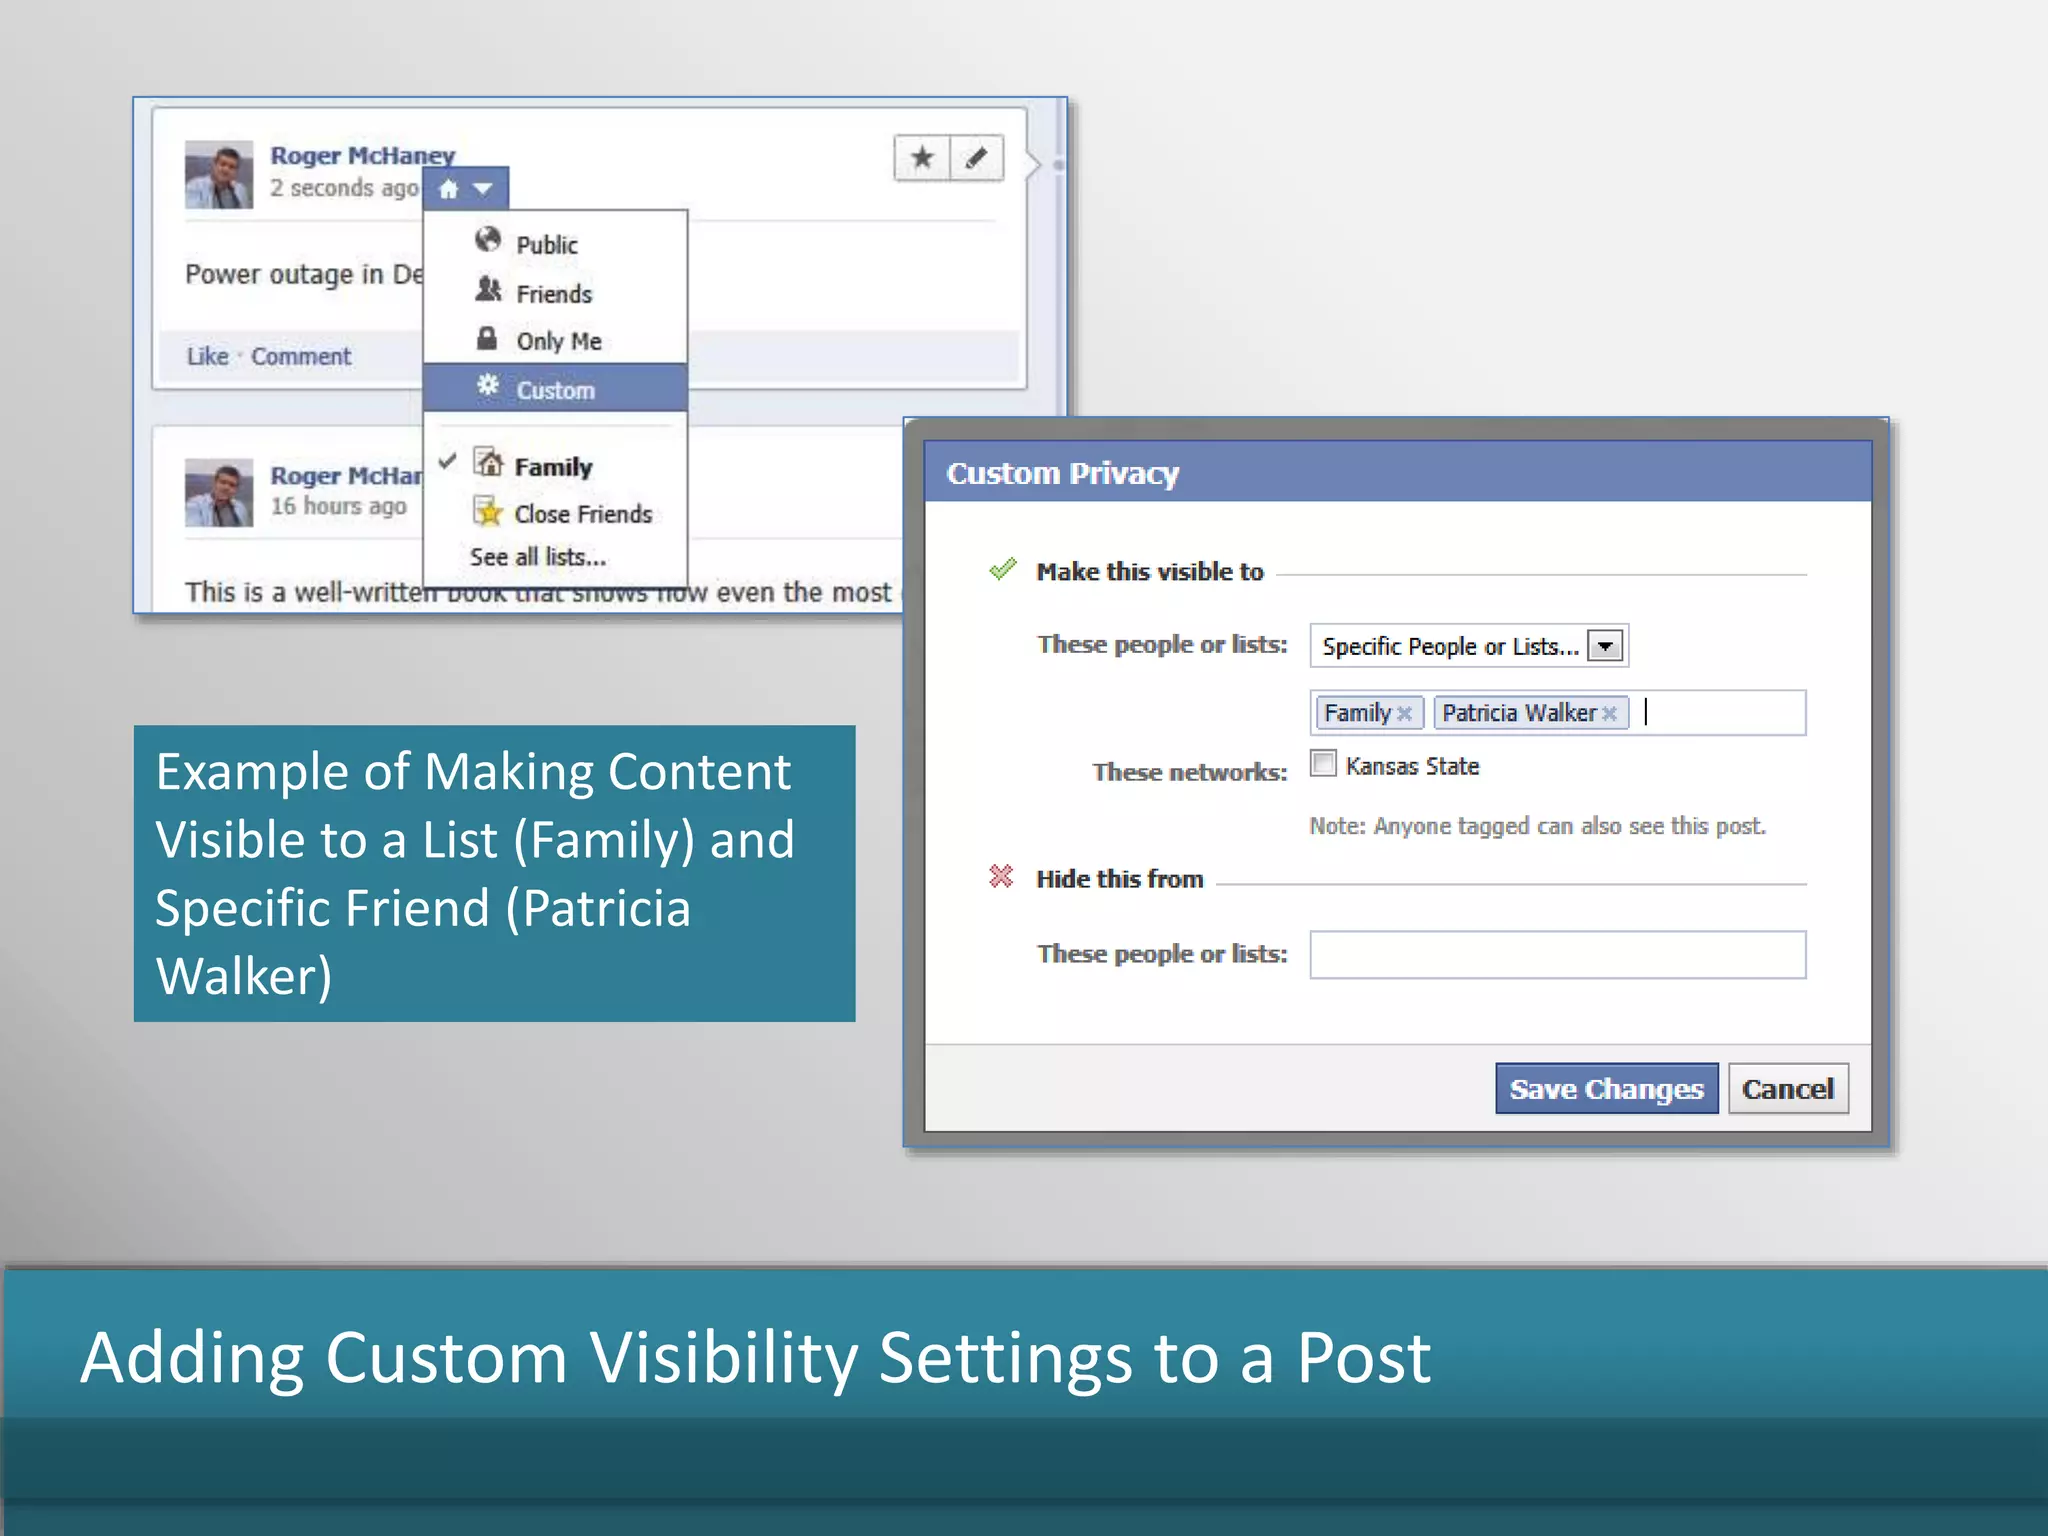Click the green checkmark visibility icon
Screen dimensions: 2048x1536
1002,569
